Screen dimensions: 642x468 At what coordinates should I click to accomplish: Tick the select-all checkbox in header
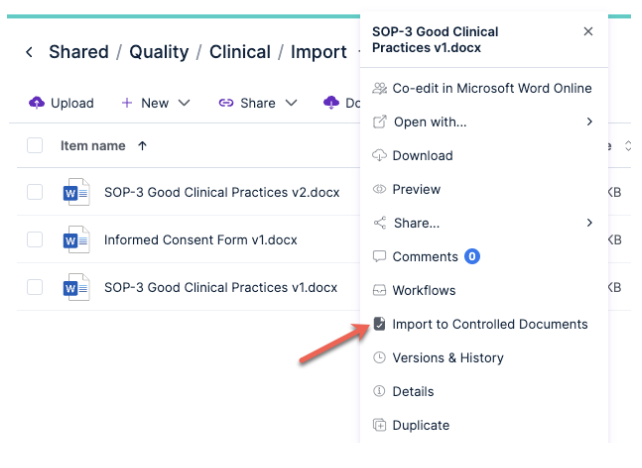(x=35, y=146)
